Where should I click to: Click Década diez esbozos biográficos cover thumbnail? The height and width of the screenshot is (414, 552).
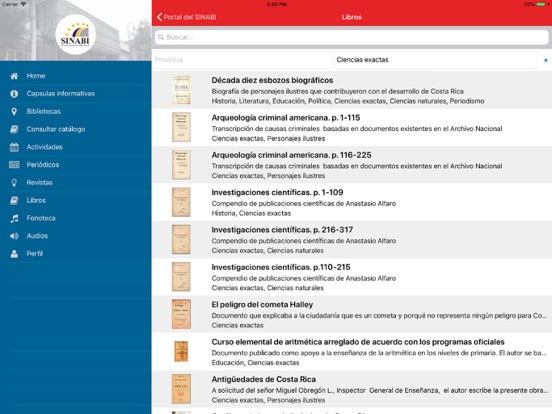[181, 90]
